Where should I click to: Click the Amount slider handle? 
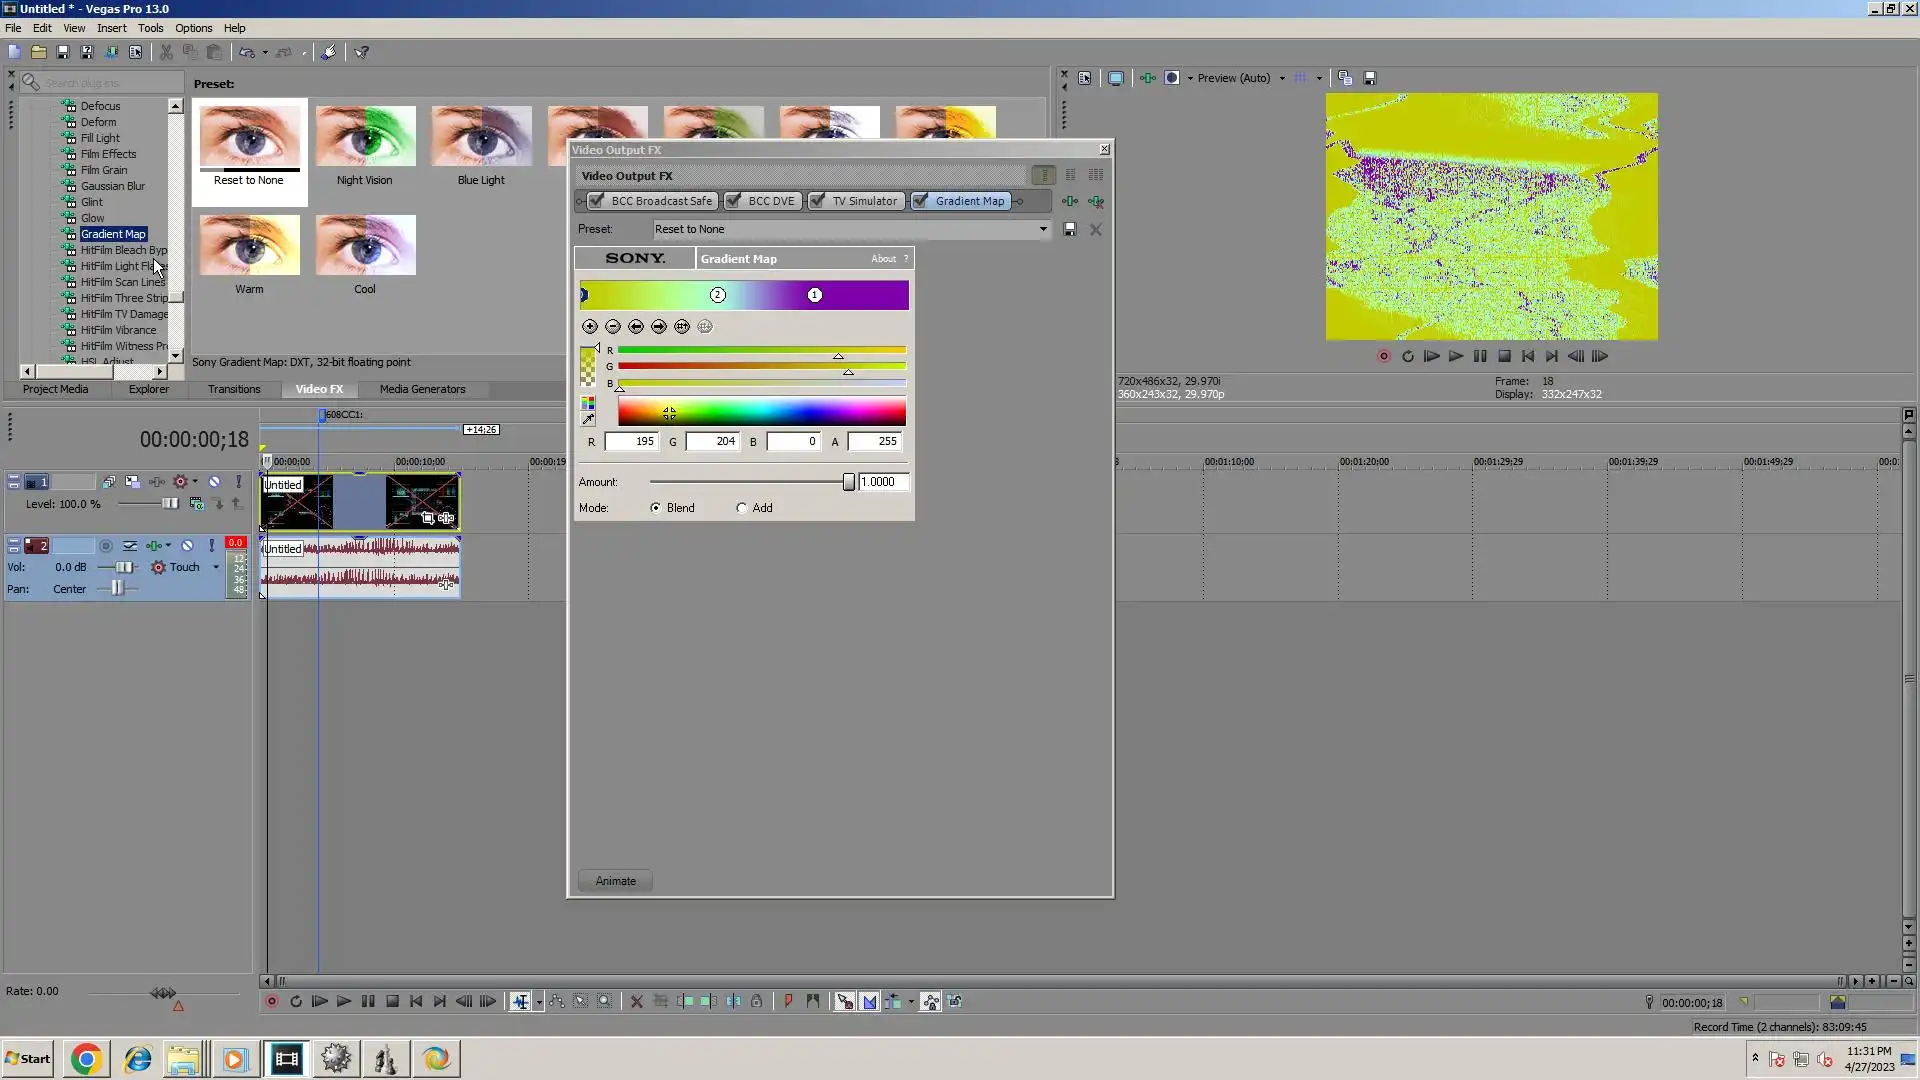click(x=849, y=482)
